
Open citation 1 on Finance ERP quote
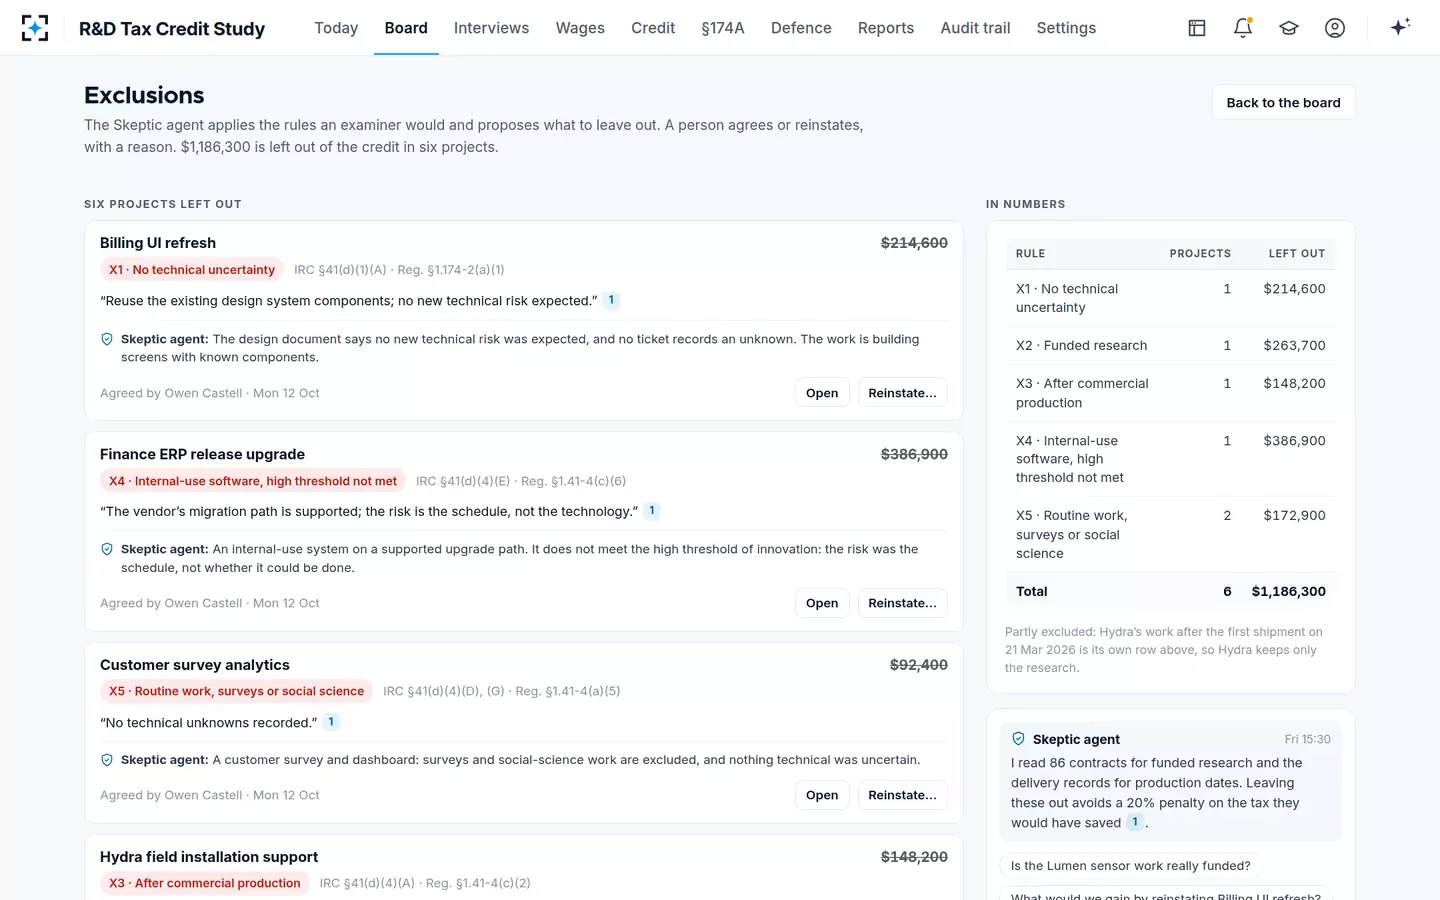click(652, 511)
